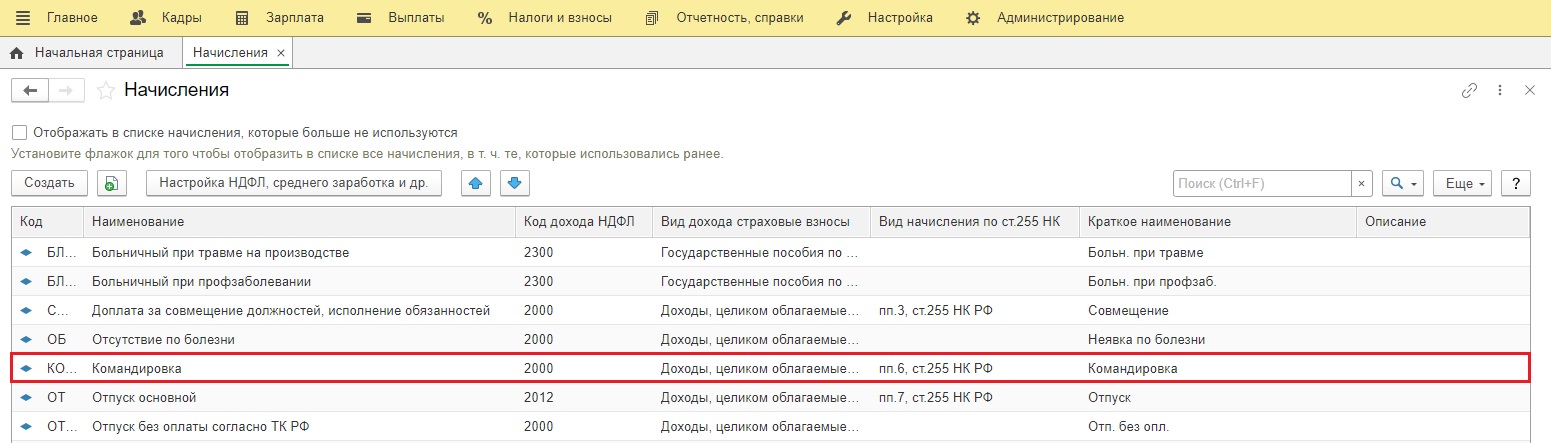1551x443 pixels.
Task: Click row icon of Отпуск основной
Action: pos(27,398)
